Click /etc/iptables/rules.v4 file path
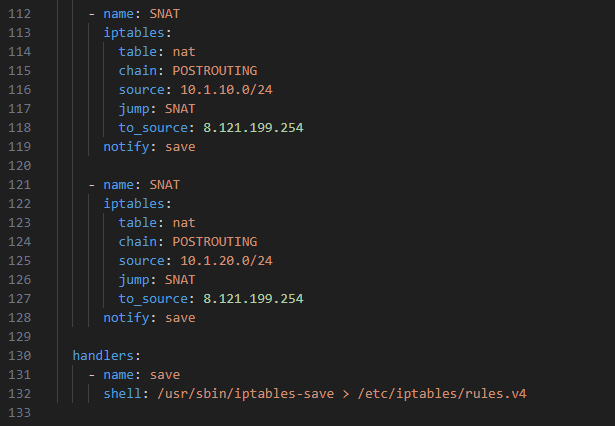This screenshot has height=426, width=615. click(442, 393)
